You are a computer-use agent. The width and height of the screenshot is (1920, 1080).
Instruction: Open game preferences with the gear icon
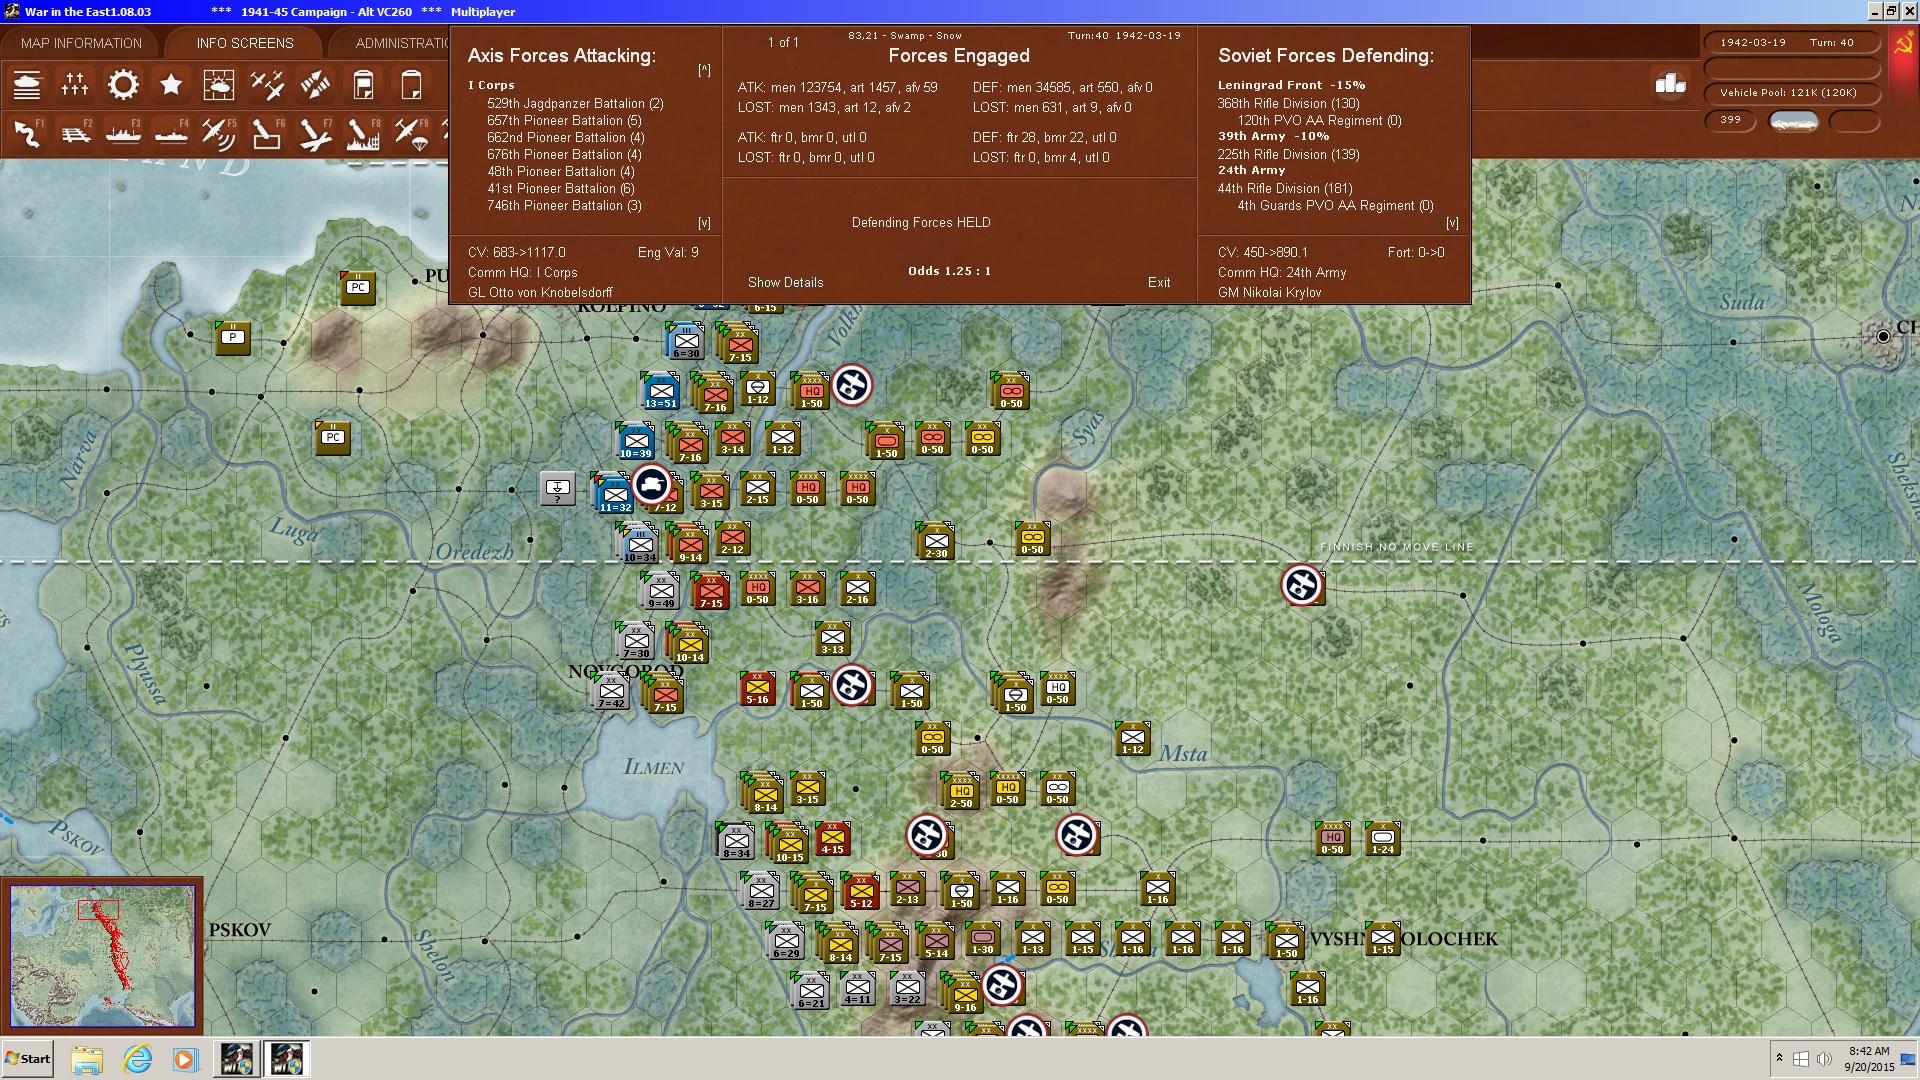tap(123, 85)
